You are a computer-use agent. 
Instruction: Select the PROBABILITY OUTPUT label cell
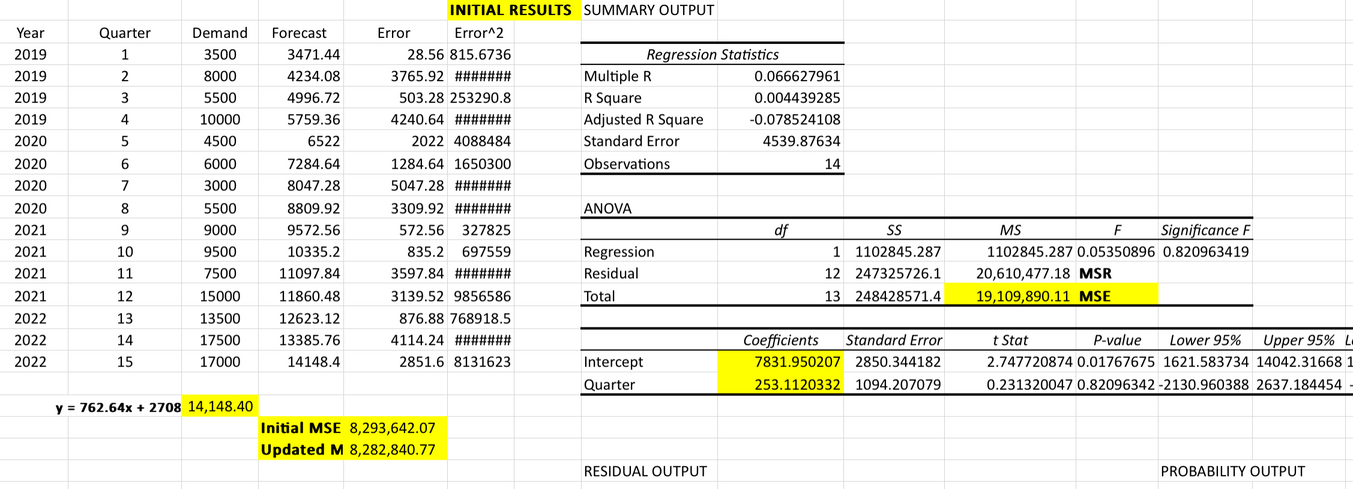(1232, 471)
